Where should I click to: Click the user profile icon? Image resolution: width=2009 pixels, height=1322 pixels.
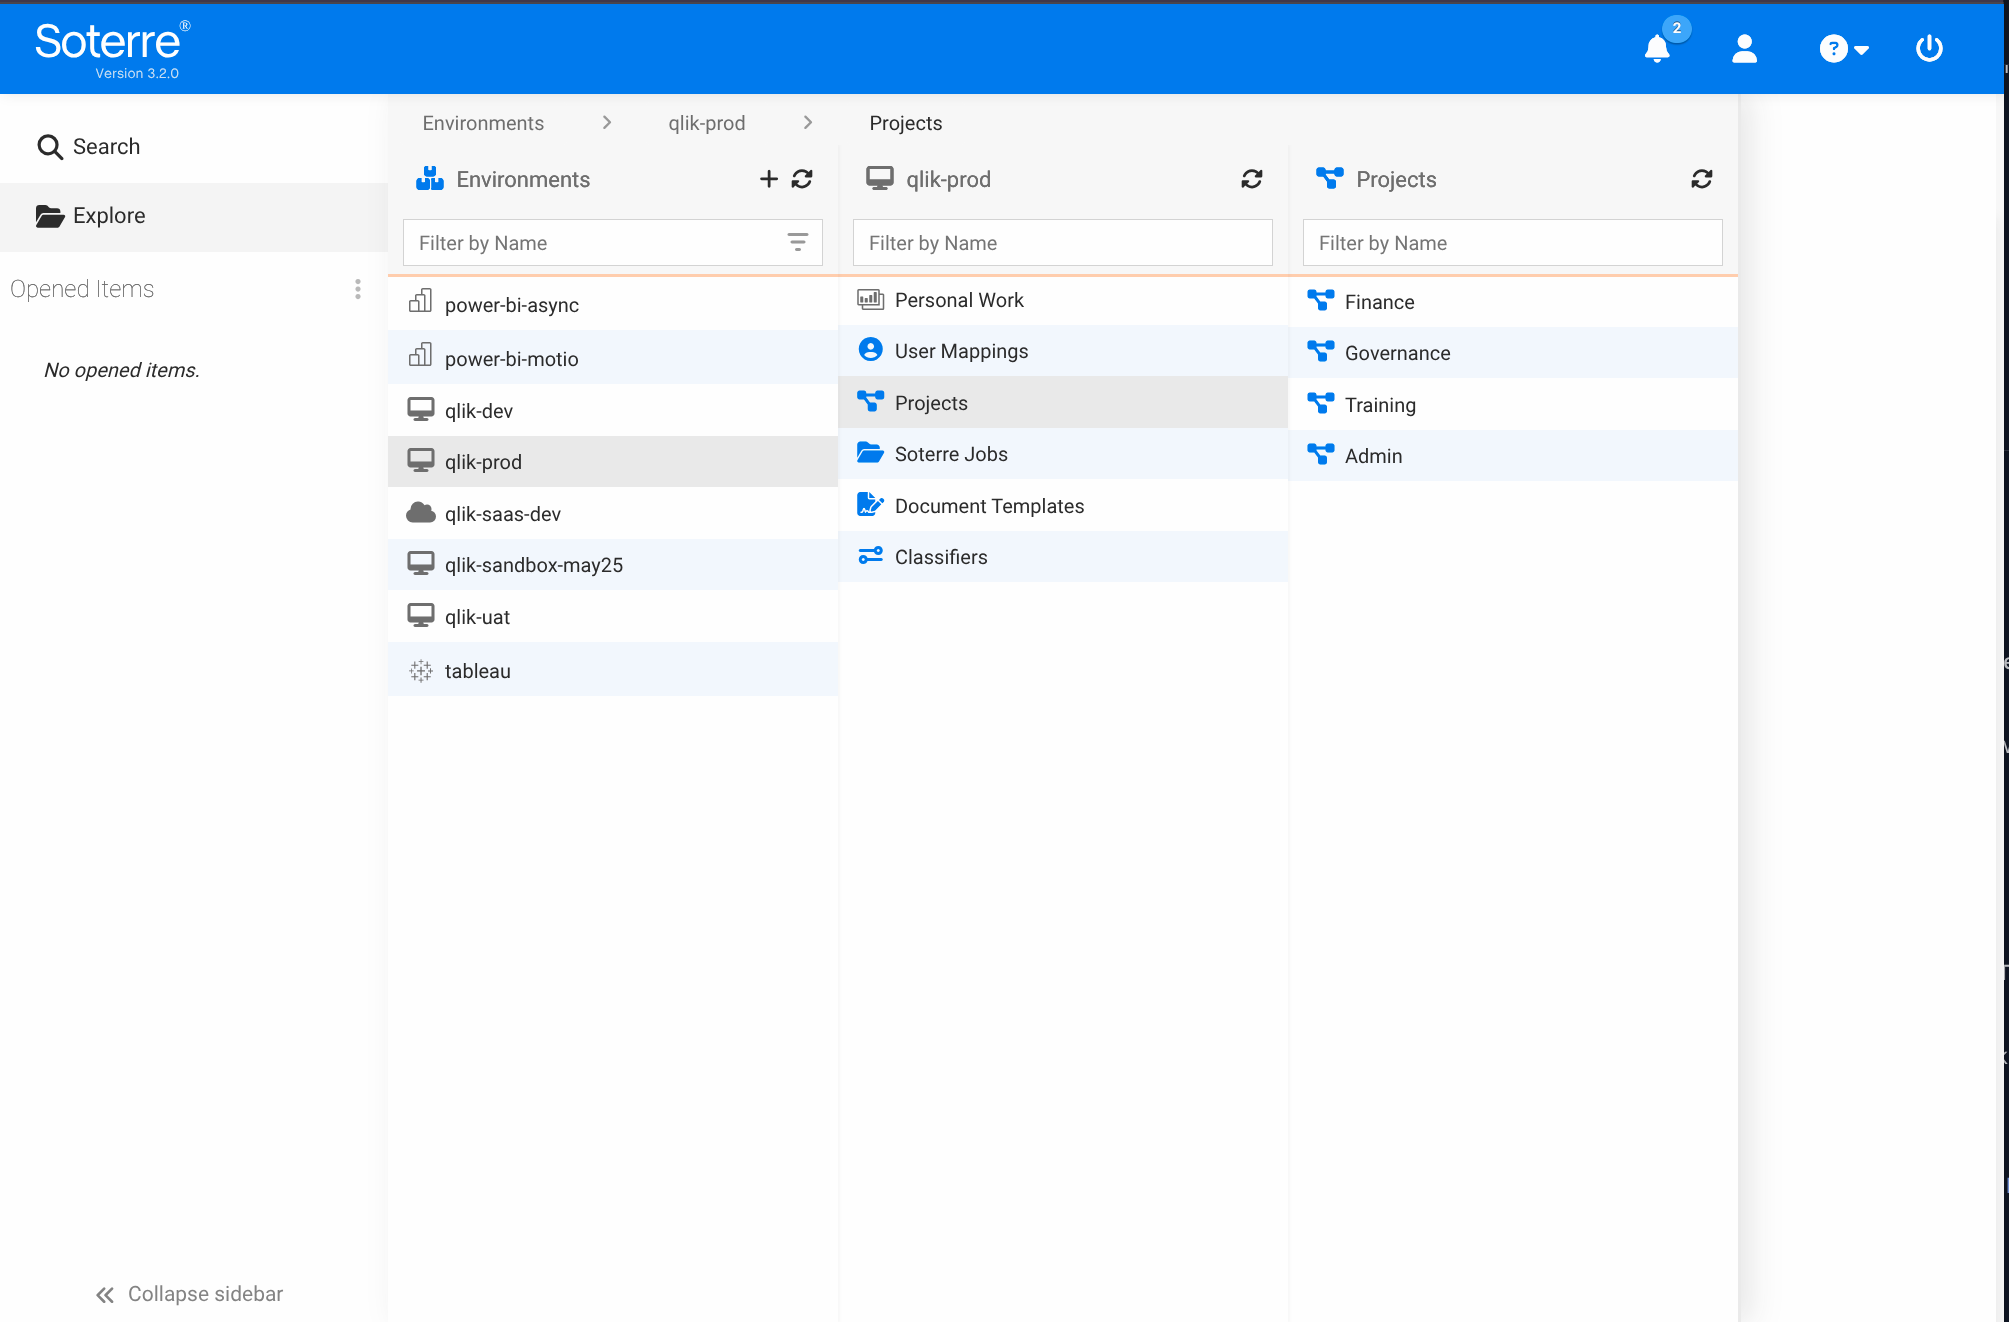click(x=1744, y=48)
